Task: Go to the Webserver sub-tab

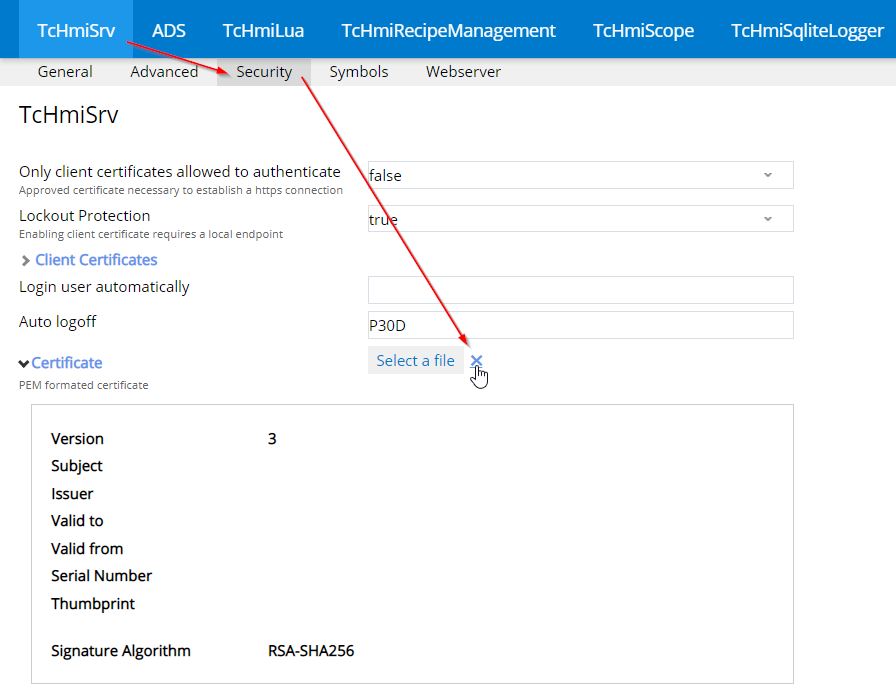Action: pos(463,72)
